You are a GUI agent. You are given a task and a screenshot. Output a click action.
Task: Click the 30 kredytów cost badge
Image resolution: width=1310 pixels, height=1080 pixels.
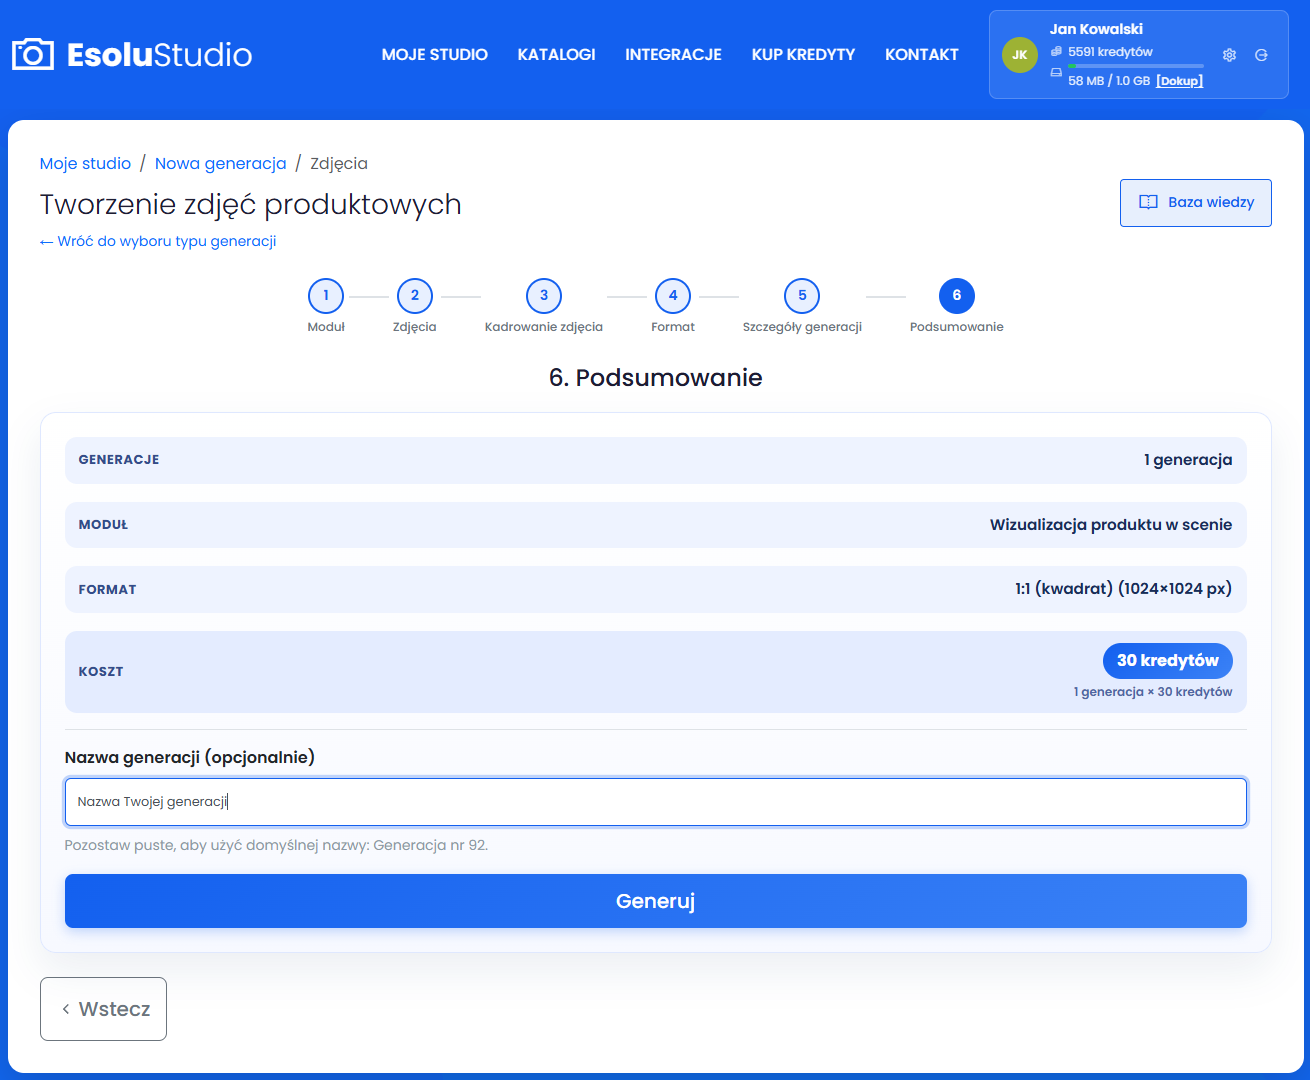click(x=1168, y=661)
